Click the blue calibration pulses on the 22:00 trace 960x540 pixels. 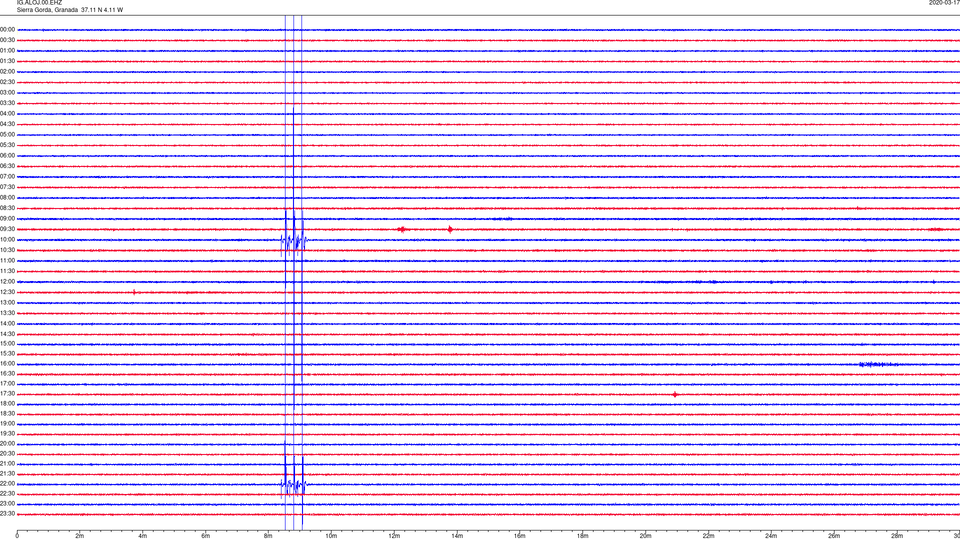tap(294, 485)
